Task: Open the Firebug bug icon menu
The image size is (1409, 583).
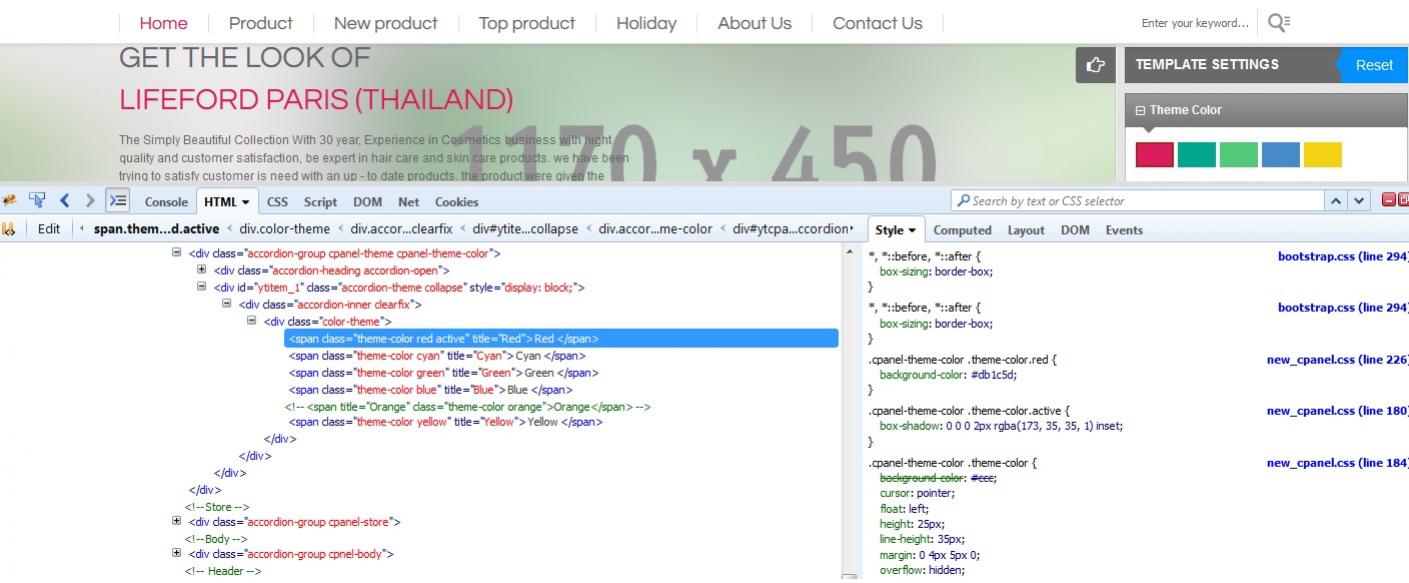Action: [x=9, y=201]
